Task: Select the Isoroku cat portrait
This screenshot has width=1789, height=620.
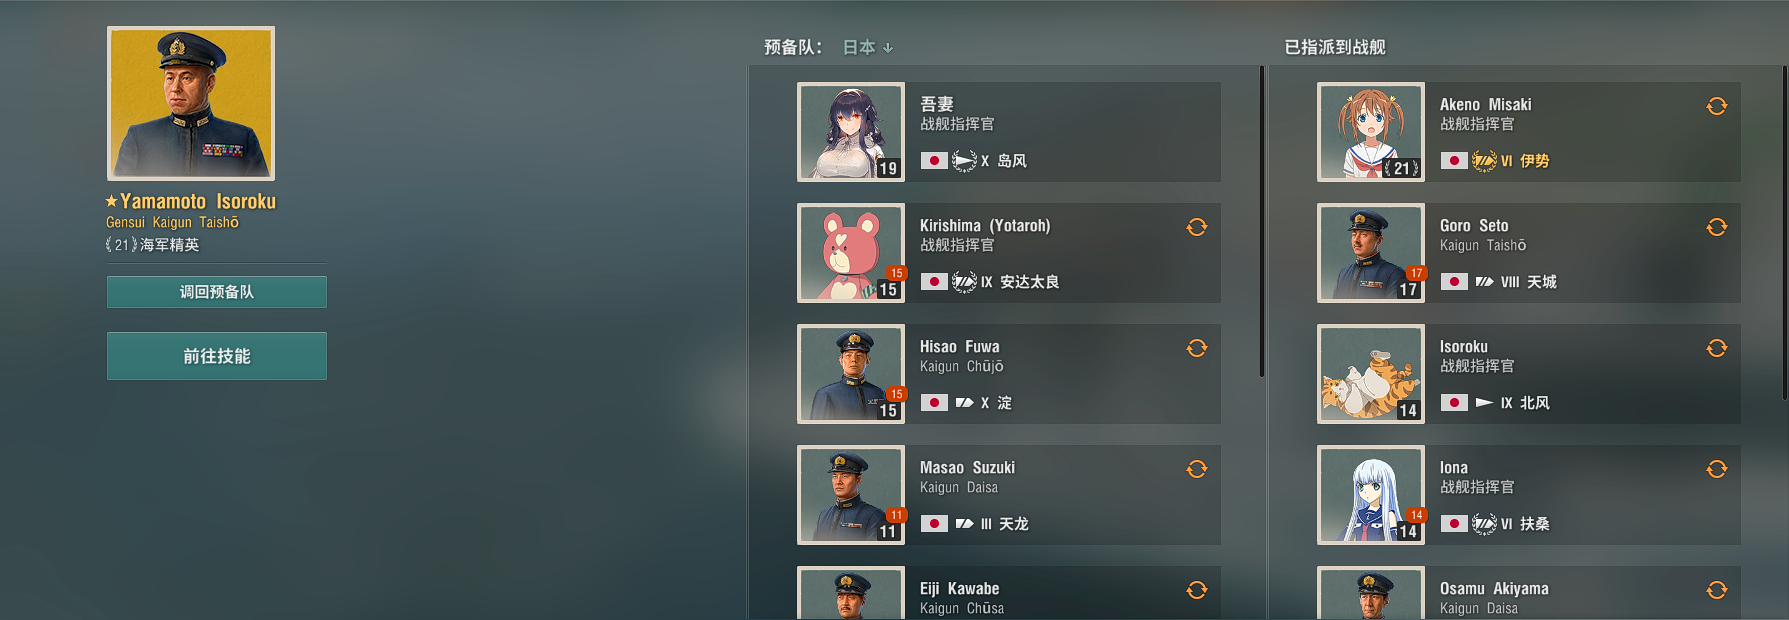Action: click(1371, 374)
